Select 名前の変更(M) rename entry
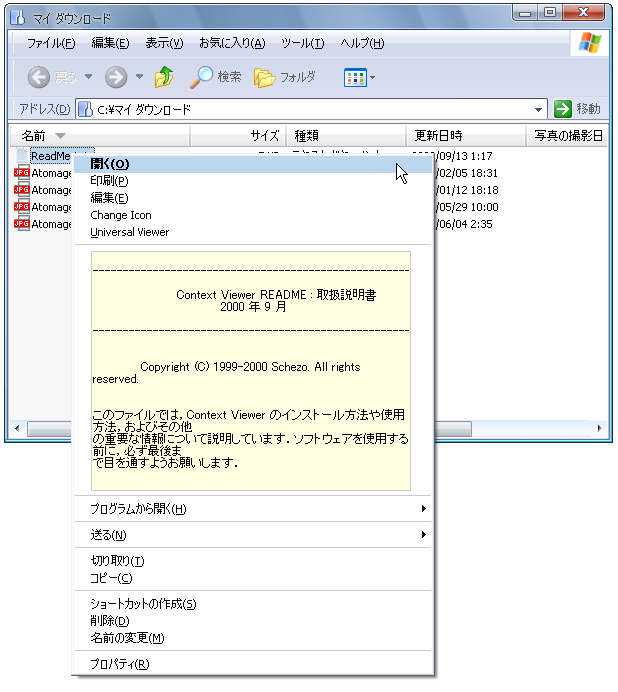This screenshot has width=618, height=692. tap(253, 638)
